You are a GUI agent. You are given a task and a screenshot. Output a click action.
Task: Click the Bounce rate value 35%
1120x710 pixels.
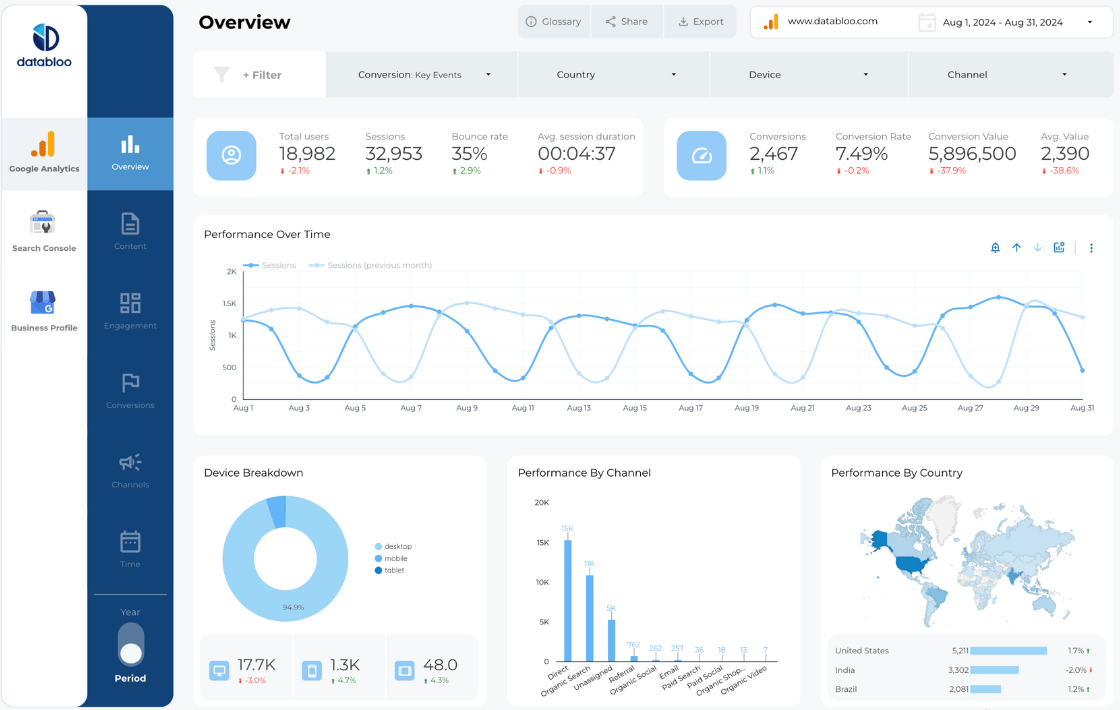[x=469, y=154]
